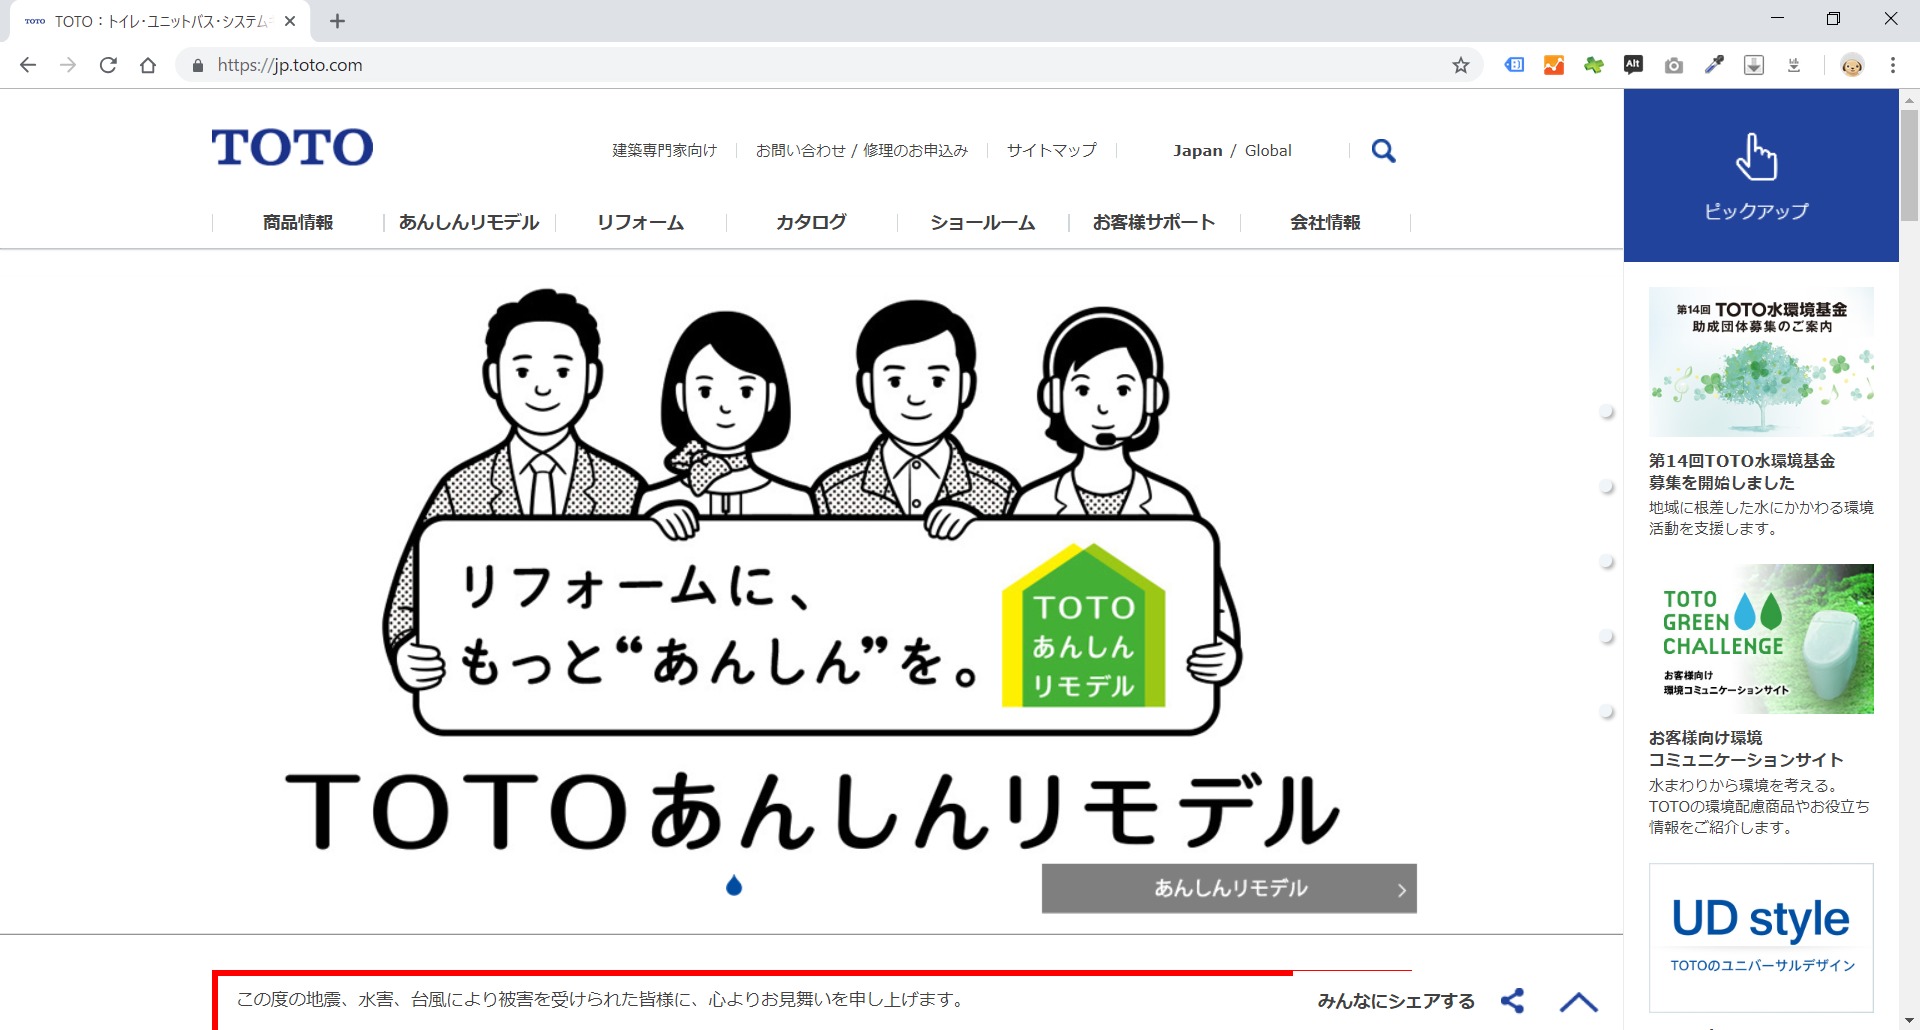This screenshot has height=1030, width=1920.
Task: Open リフォーム menu
Action: tap(640, 222)
